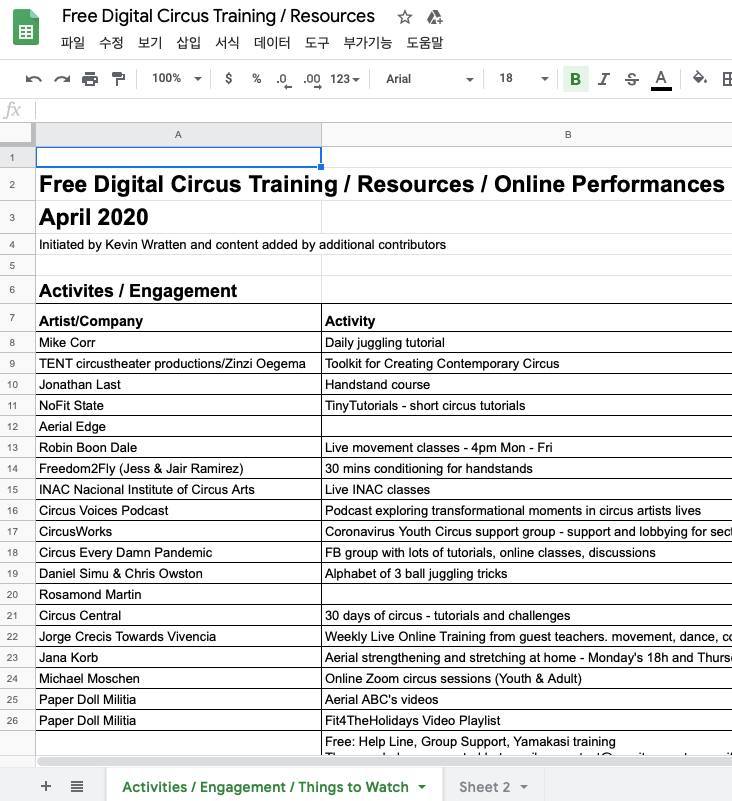The image size is (732, 801).
Task: Toggle bold formatting
Action: [576, 79]
